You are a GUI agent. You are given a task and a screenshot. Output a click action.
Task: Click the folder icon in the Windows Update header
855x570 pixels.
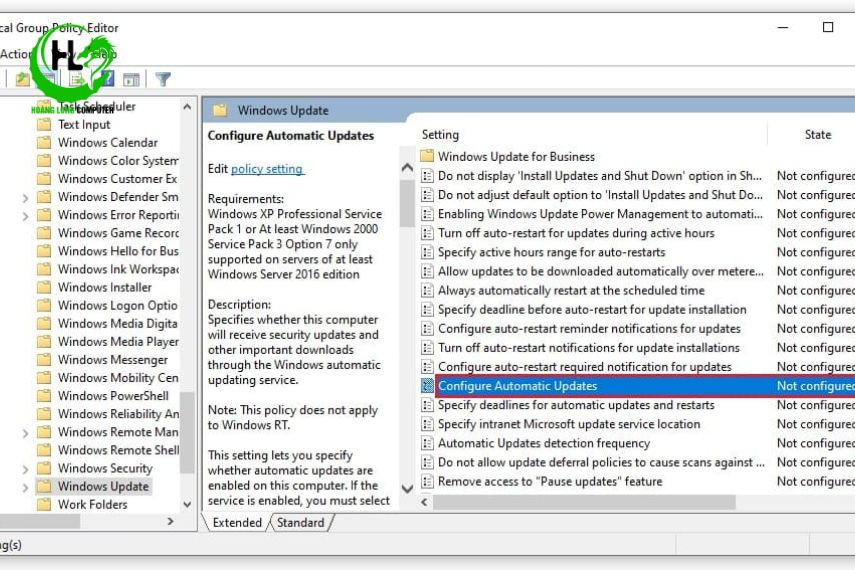click(220, 110)
